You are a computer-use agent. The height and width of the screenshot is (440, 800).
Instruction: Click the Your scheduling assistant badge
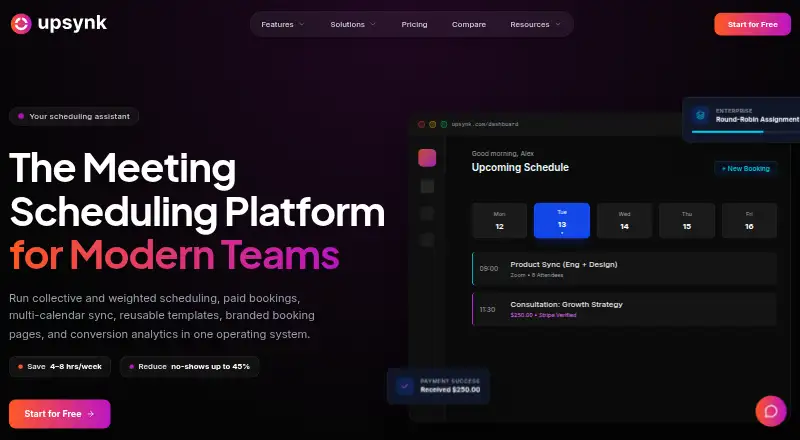74,116
